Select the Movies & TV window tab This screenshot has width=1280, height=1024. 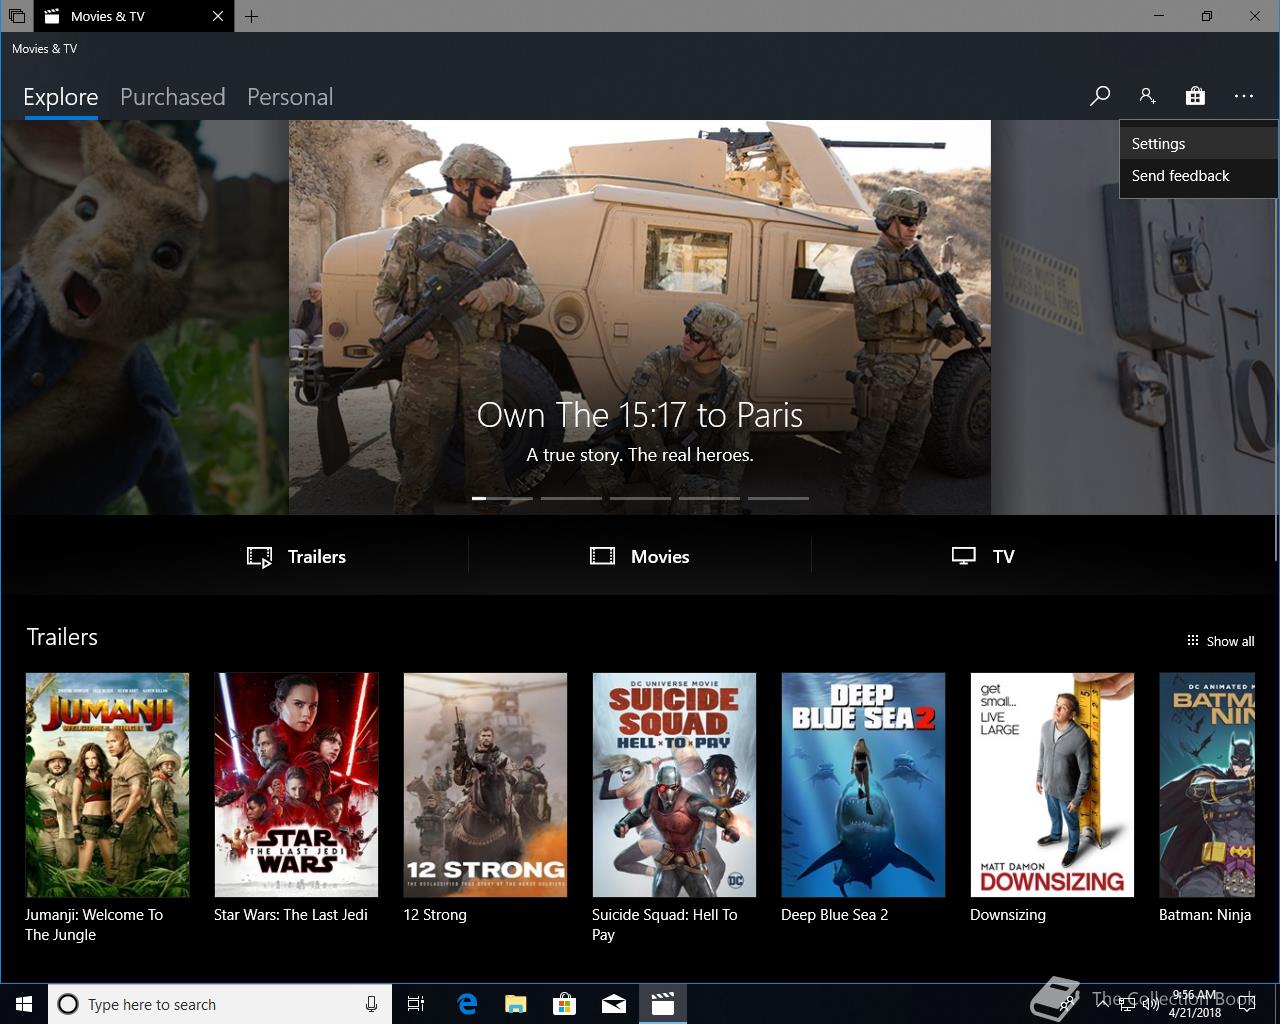[x=134, y=16]
